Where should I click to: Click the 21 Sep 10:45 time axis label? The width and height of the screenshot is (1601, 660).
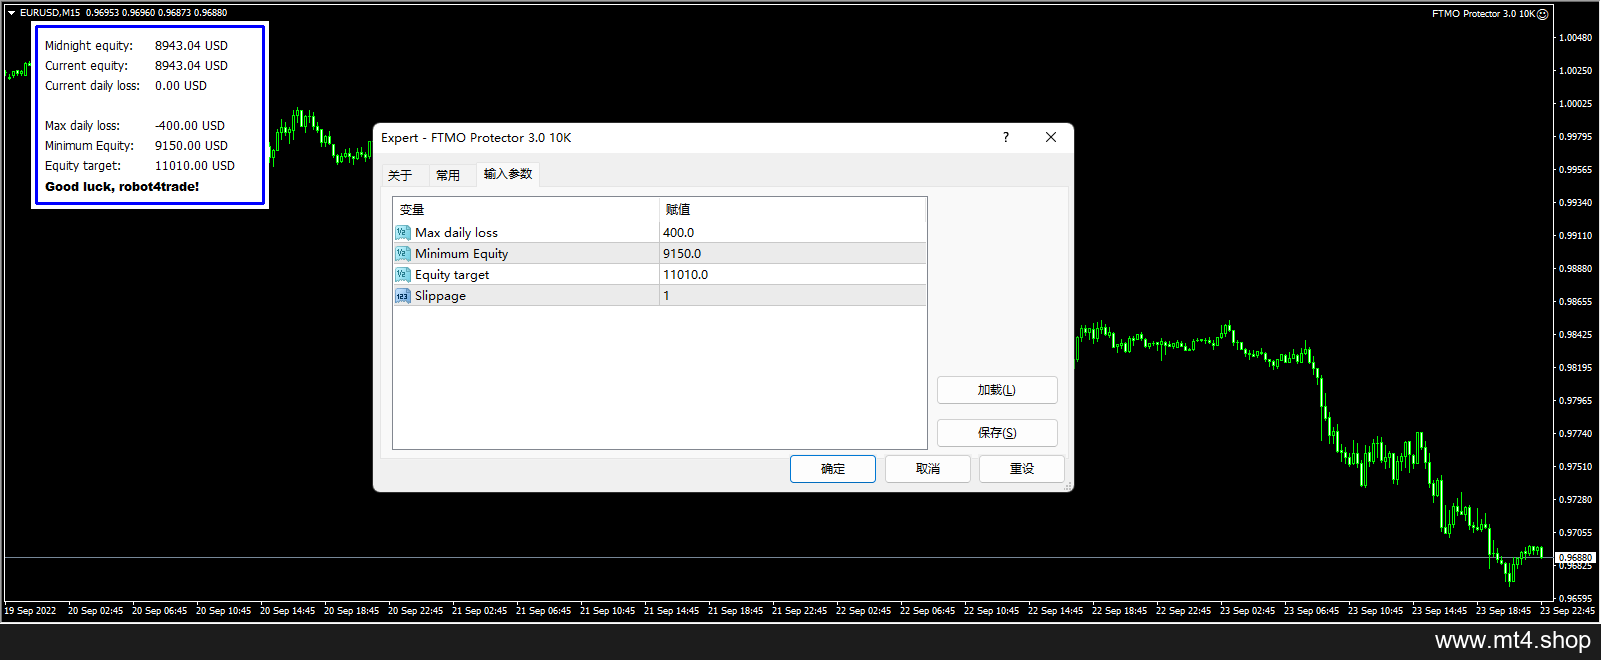click(607, 611)
